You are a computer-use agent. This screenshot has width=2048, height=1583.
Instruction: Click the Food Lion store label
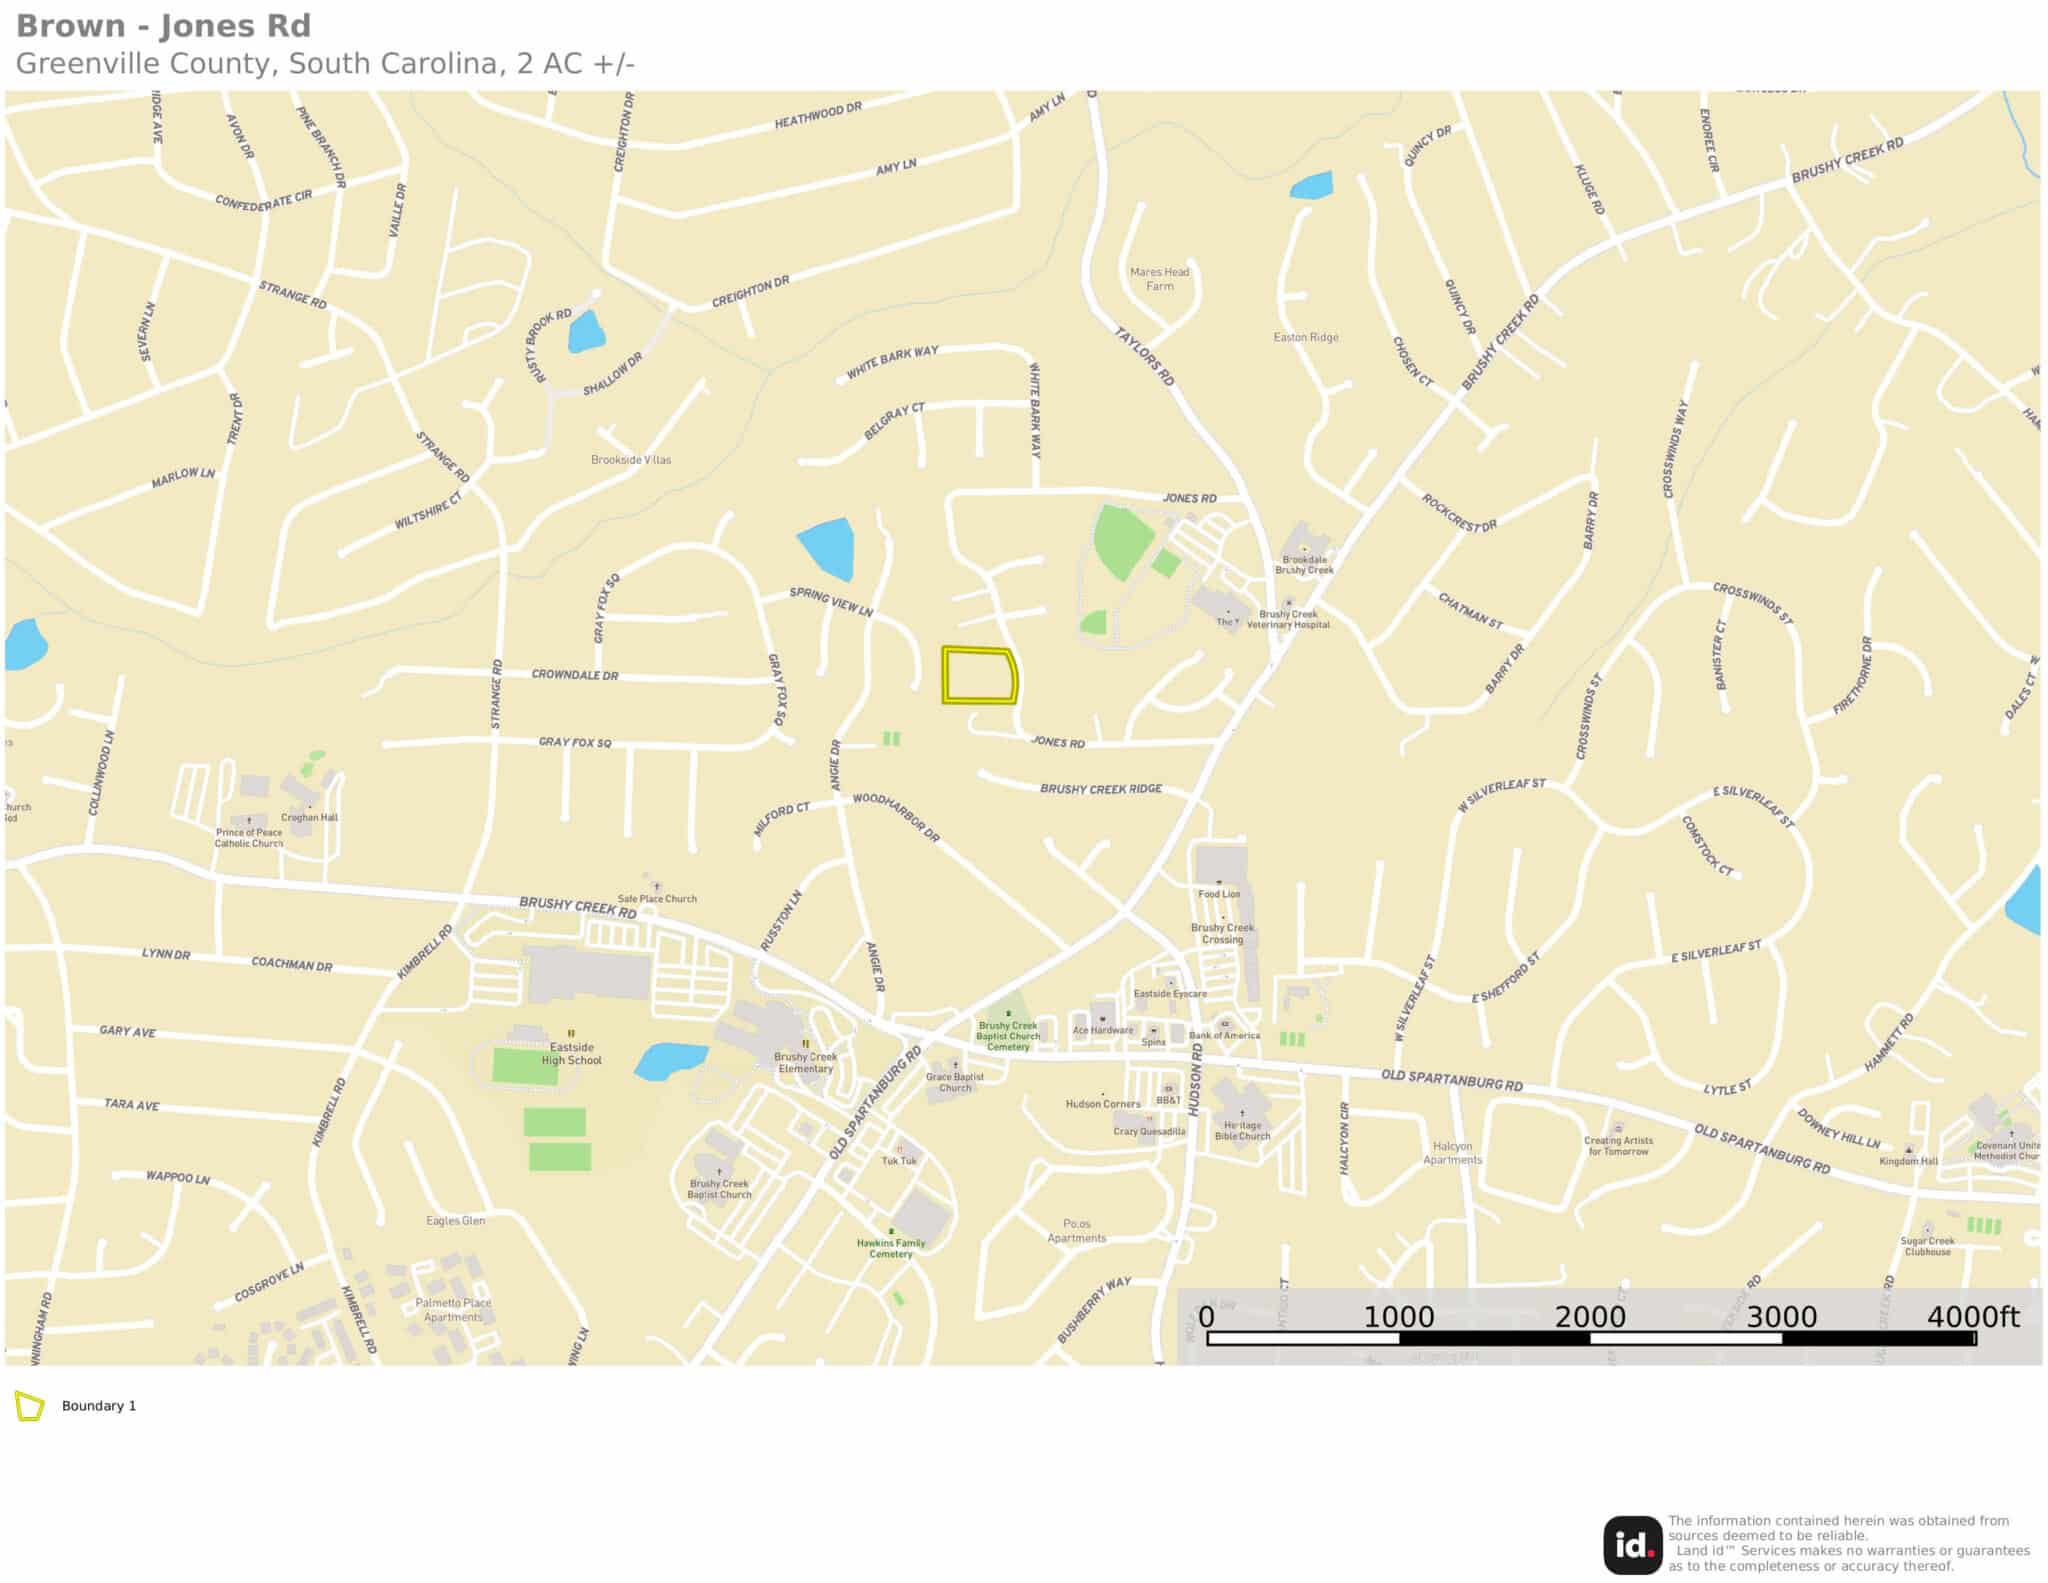point(1219,894)
